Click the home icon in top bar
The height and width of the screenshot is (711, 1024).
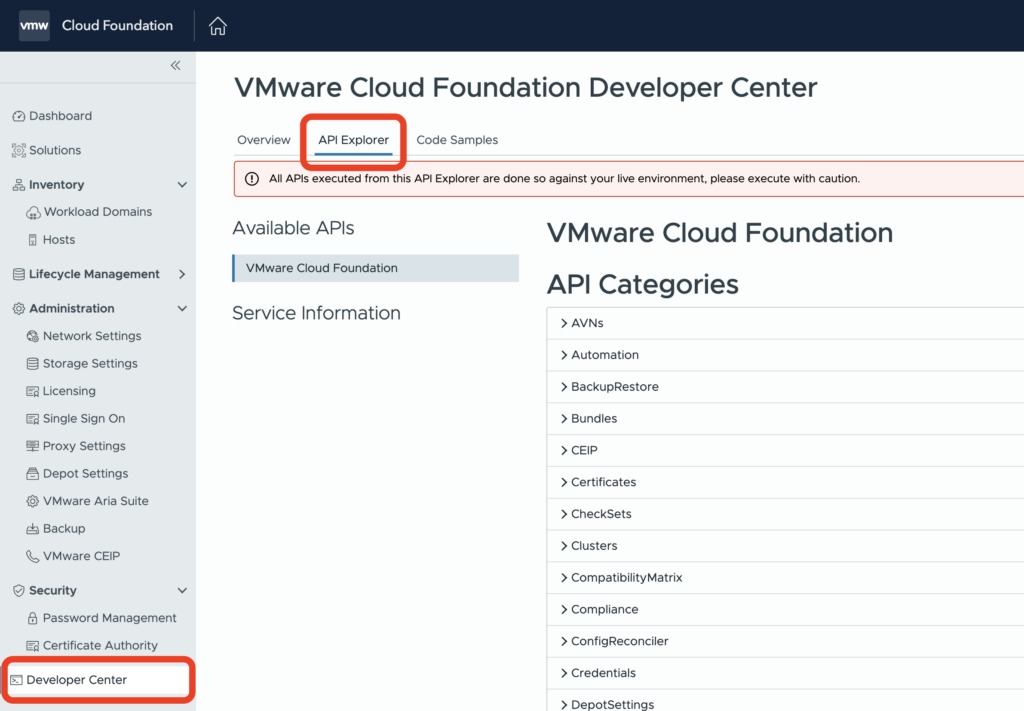[218, 26]
